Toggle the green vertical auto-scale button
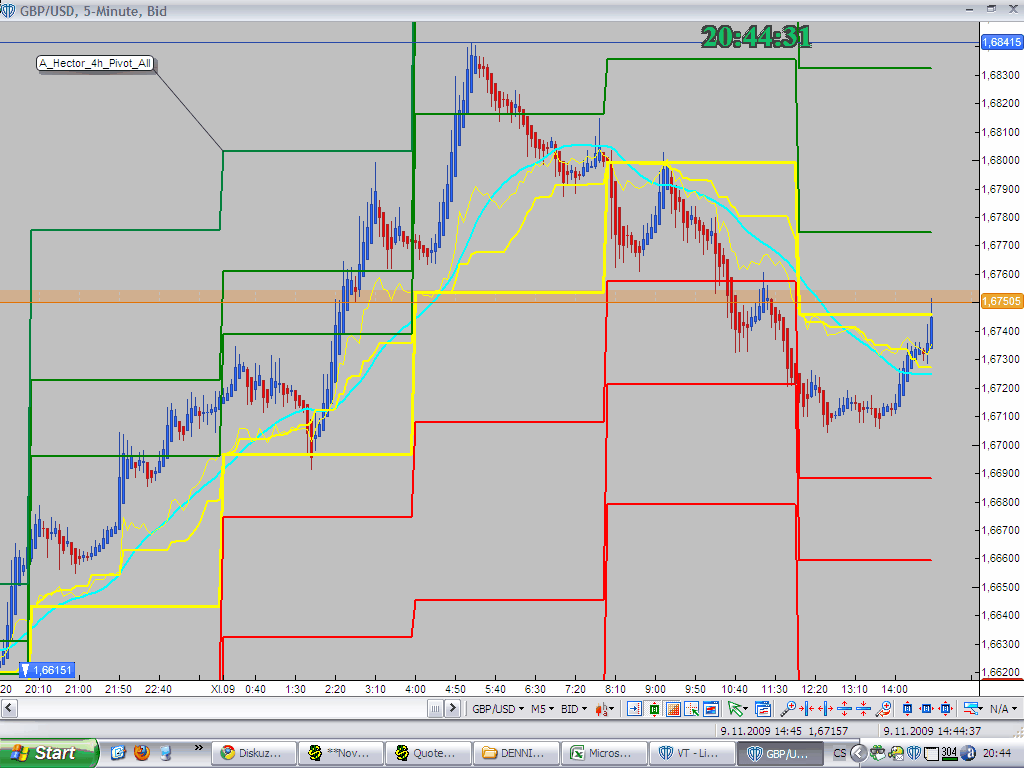The height and width of the screenshot is (768, 1024). point(654,709)
